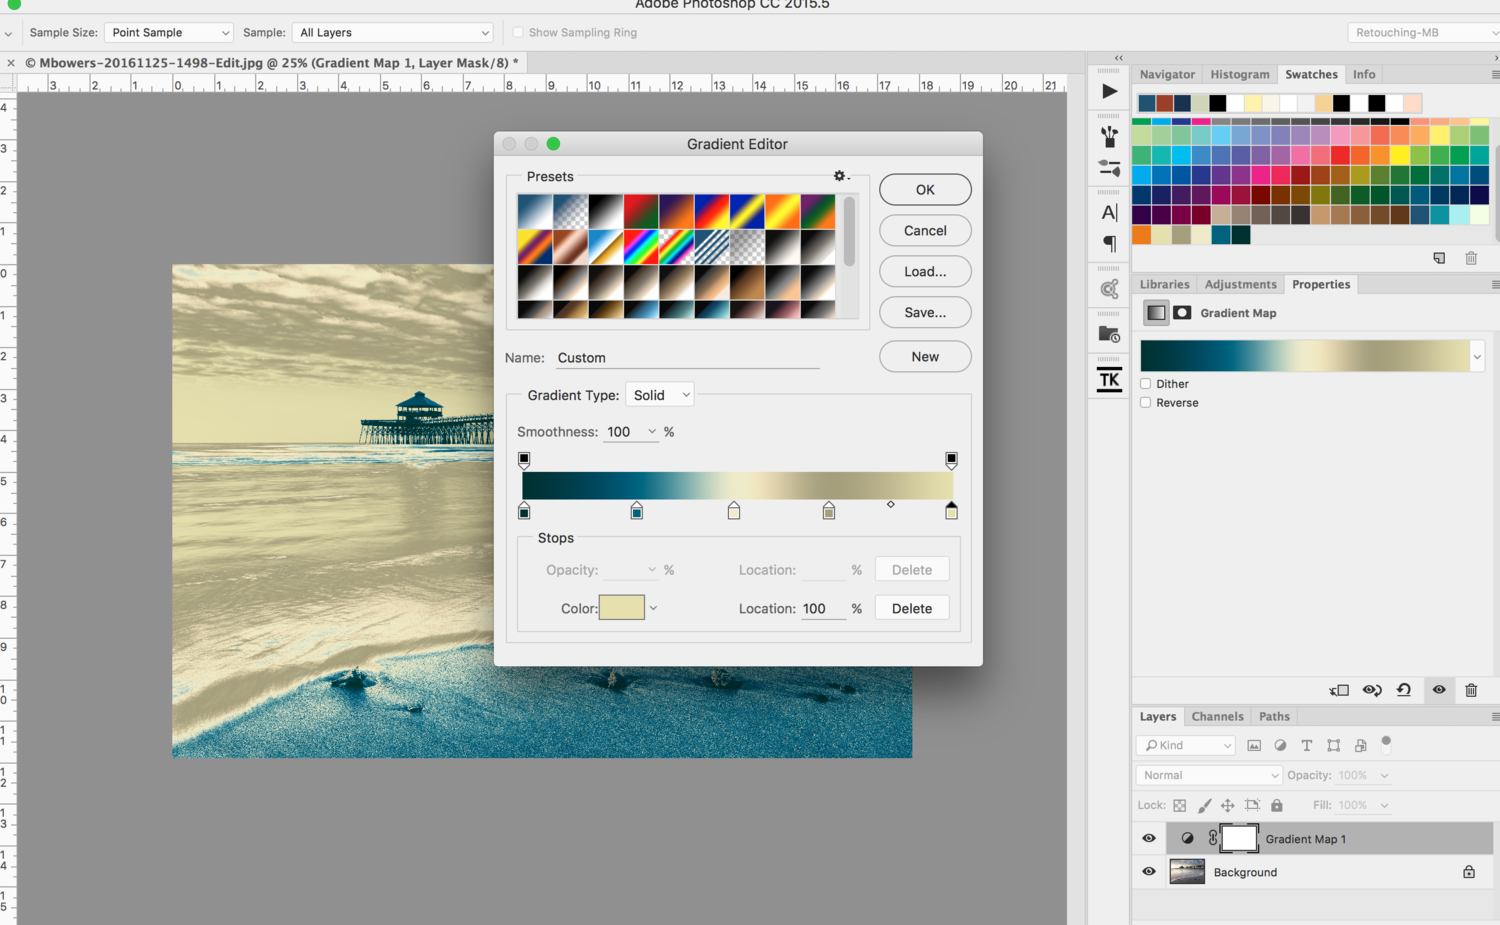Switch to the Channels tab

[x=1217, y=717]
